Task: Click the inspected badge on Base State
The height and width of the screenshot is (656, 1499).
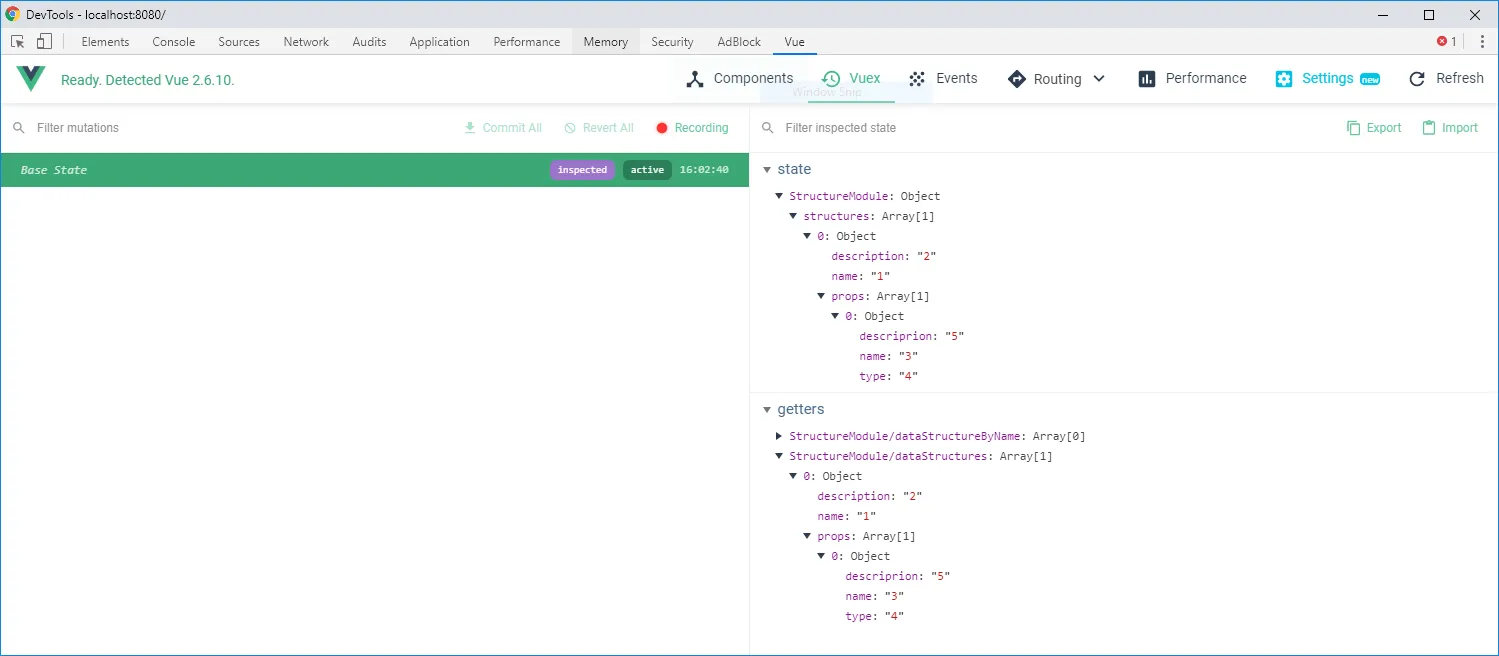Action: [582, 170]
